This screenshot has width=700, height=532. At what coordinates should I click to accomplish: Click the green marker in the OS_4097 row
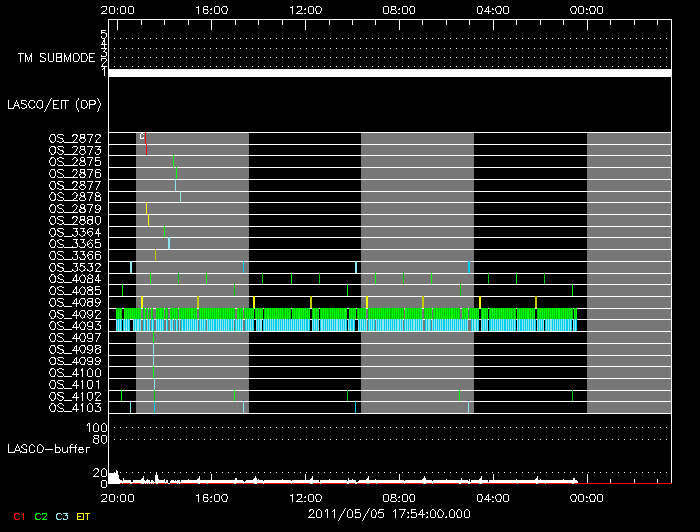tap(153, 337)
